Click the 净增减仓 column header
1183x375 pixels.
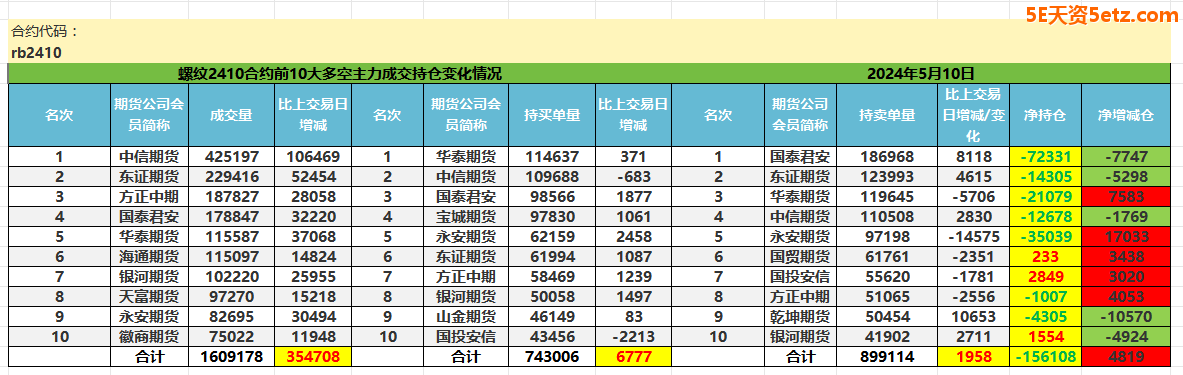click(1126, 115)
